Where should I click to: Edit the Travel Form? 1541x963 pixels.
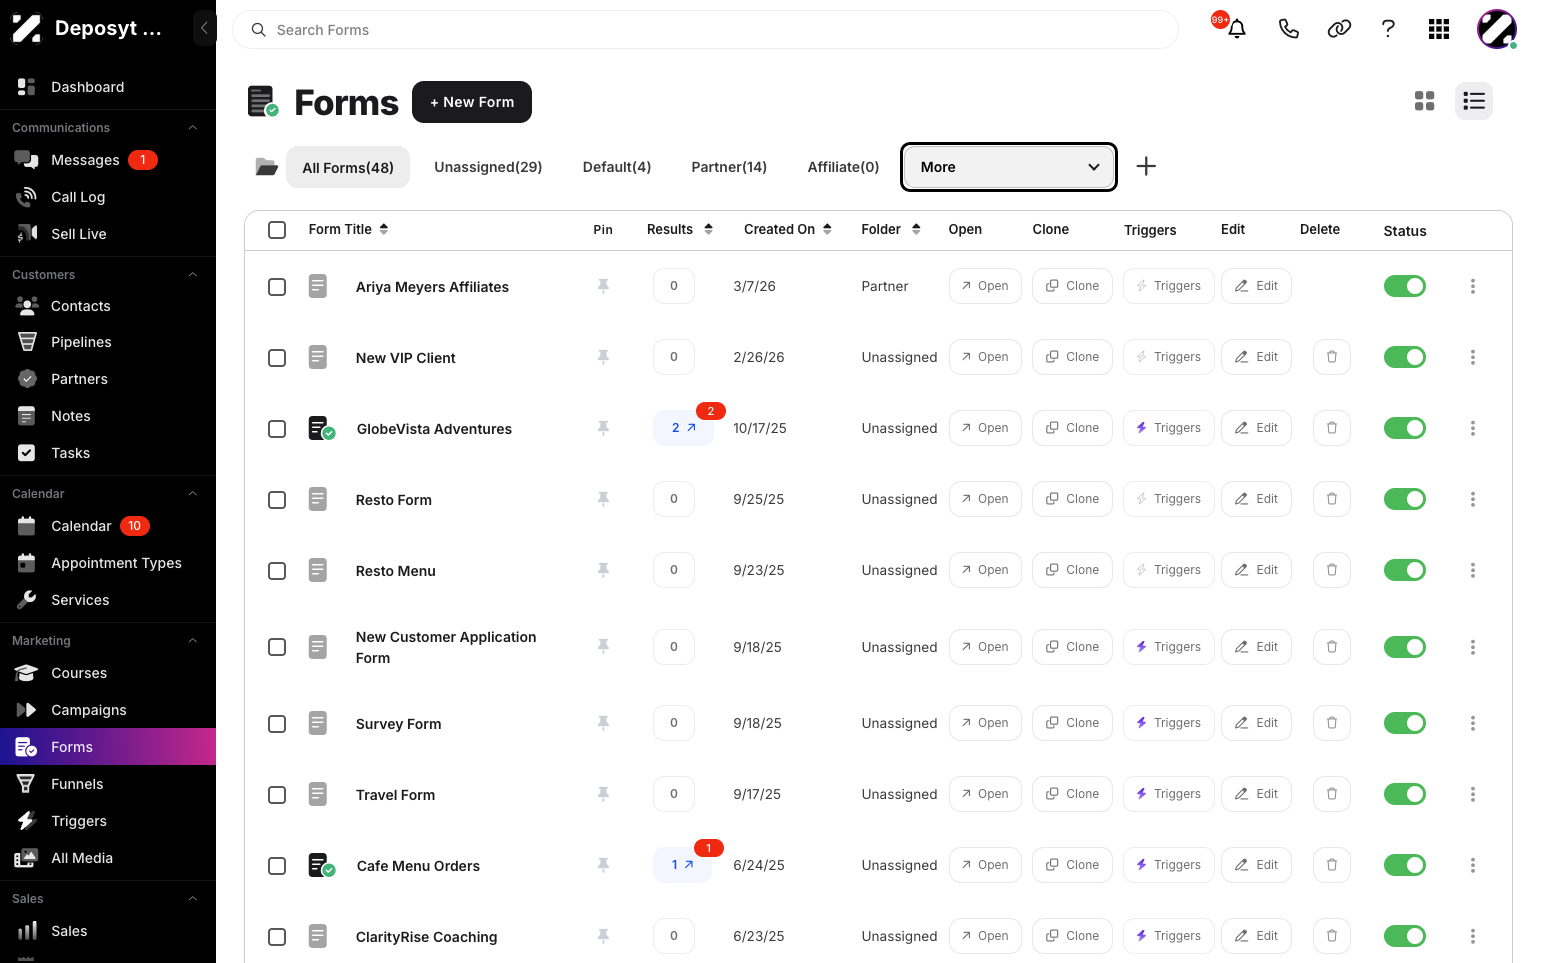[x=1256, y=794]
